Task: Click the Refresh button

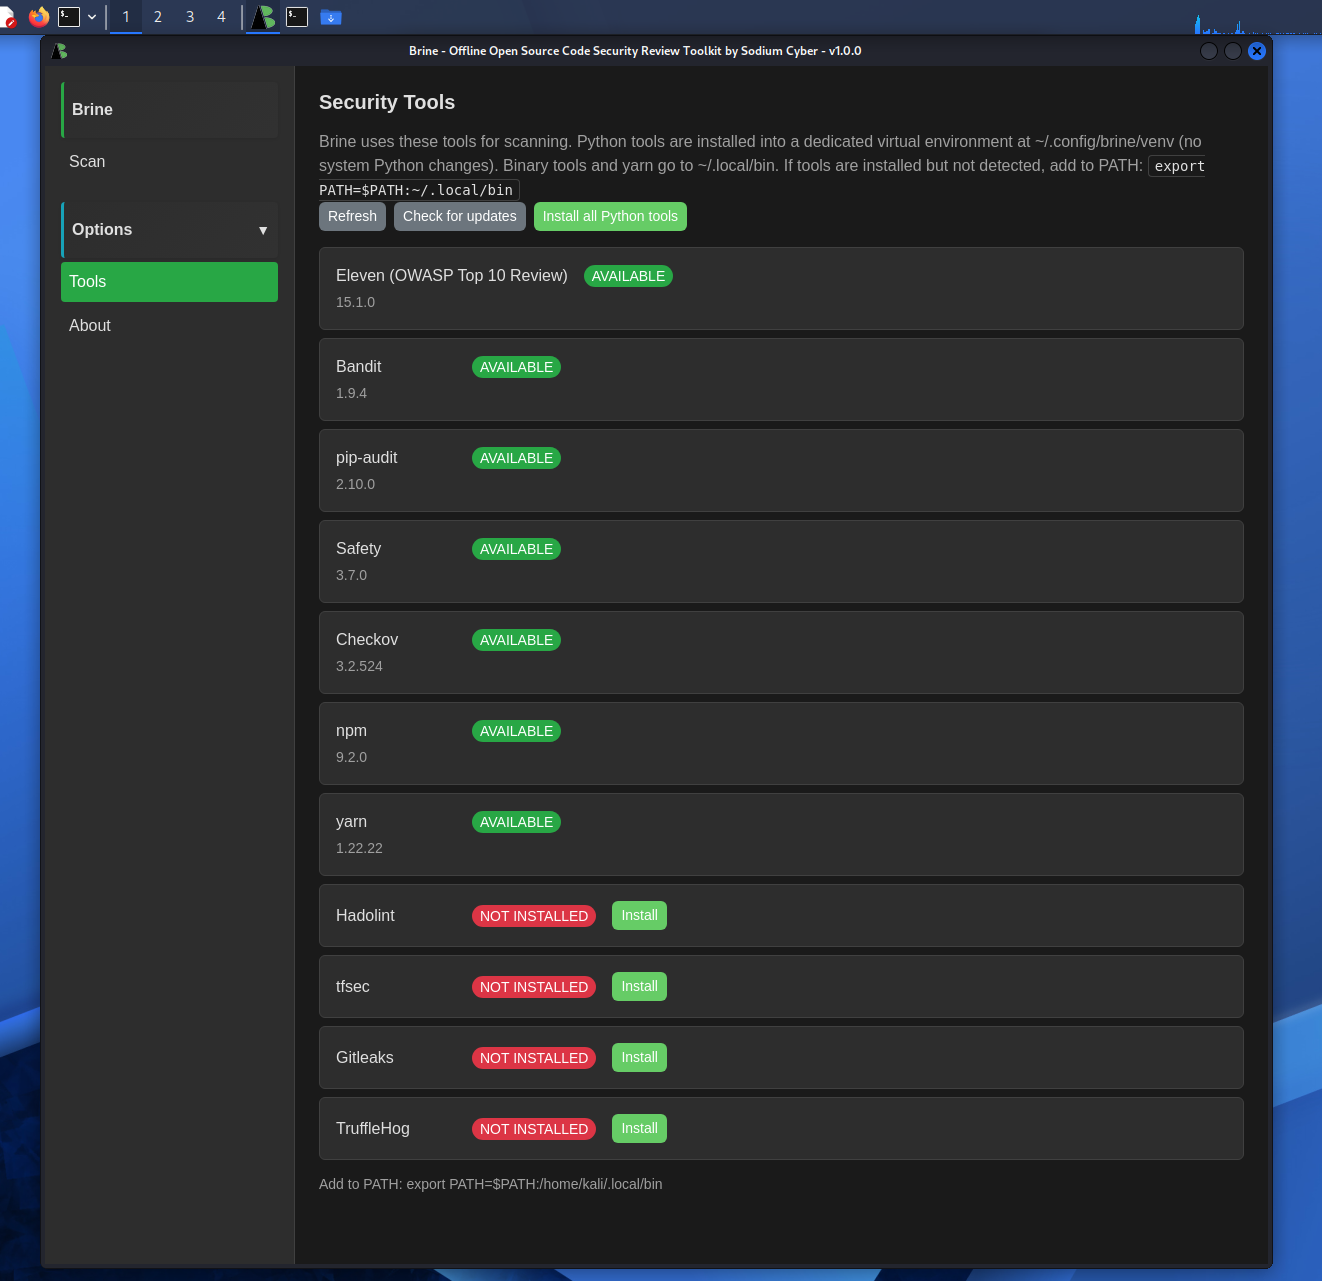Action: [x=352, y=216]
